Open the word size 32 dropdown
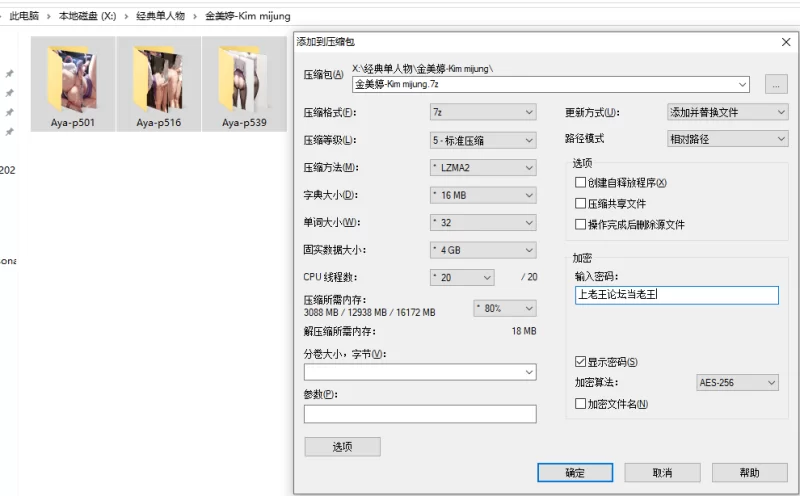 pos(483,222)
